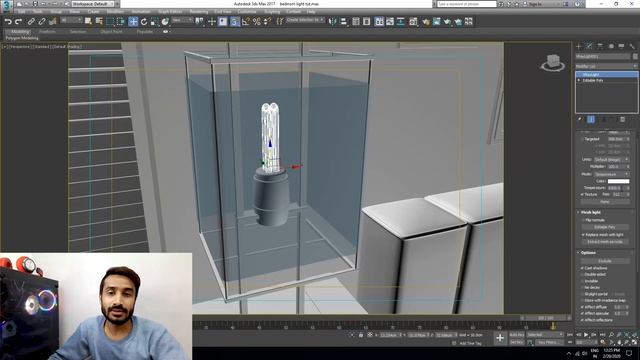Activate the Unlink Selection tool
Image resolution: width=640 pixels, height=360 pixels.
point(42,22)
